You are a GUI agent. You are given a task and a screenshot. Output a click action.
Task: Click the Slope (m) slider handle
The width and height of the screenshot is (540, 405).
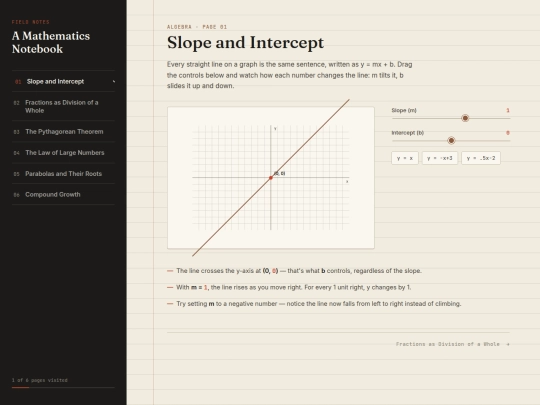(x=465, y=118)
